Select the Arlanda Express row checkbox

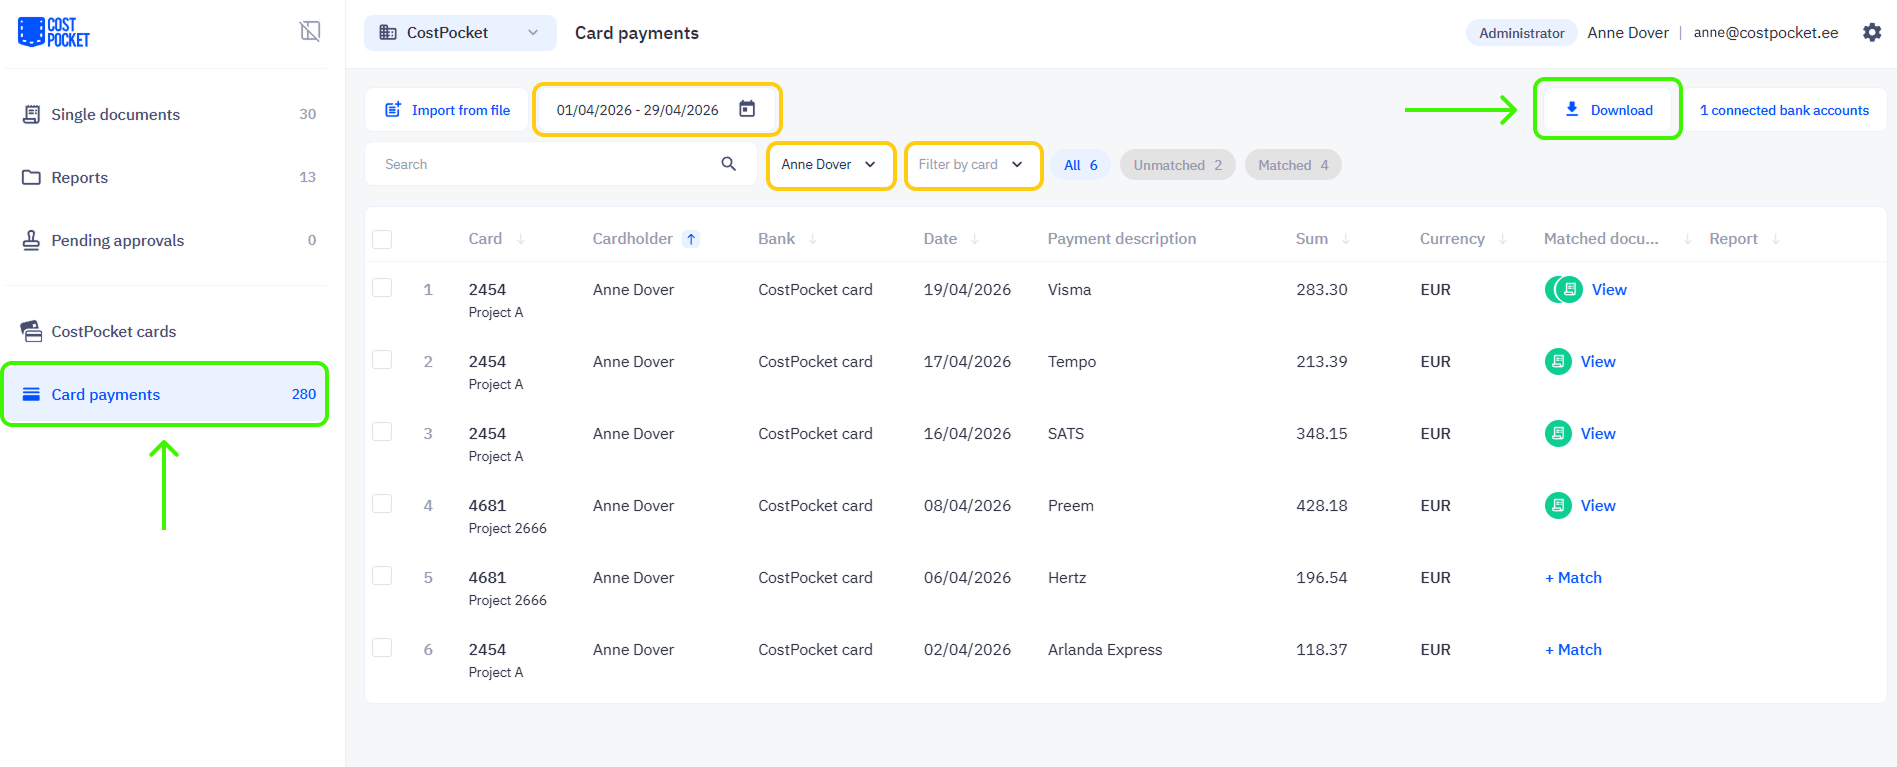pos(382,647)
